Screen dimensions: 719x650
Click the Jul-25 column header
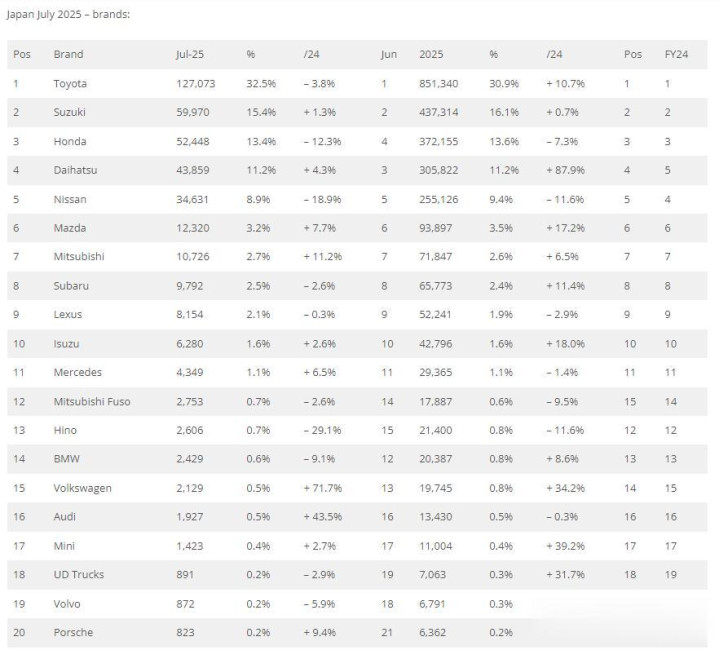point(190,54)
